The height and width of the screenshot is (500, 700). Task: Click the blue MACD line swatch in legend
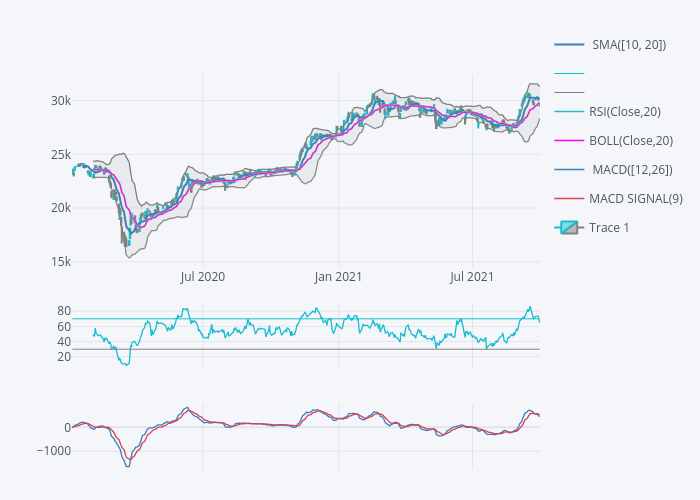[569, 170]
